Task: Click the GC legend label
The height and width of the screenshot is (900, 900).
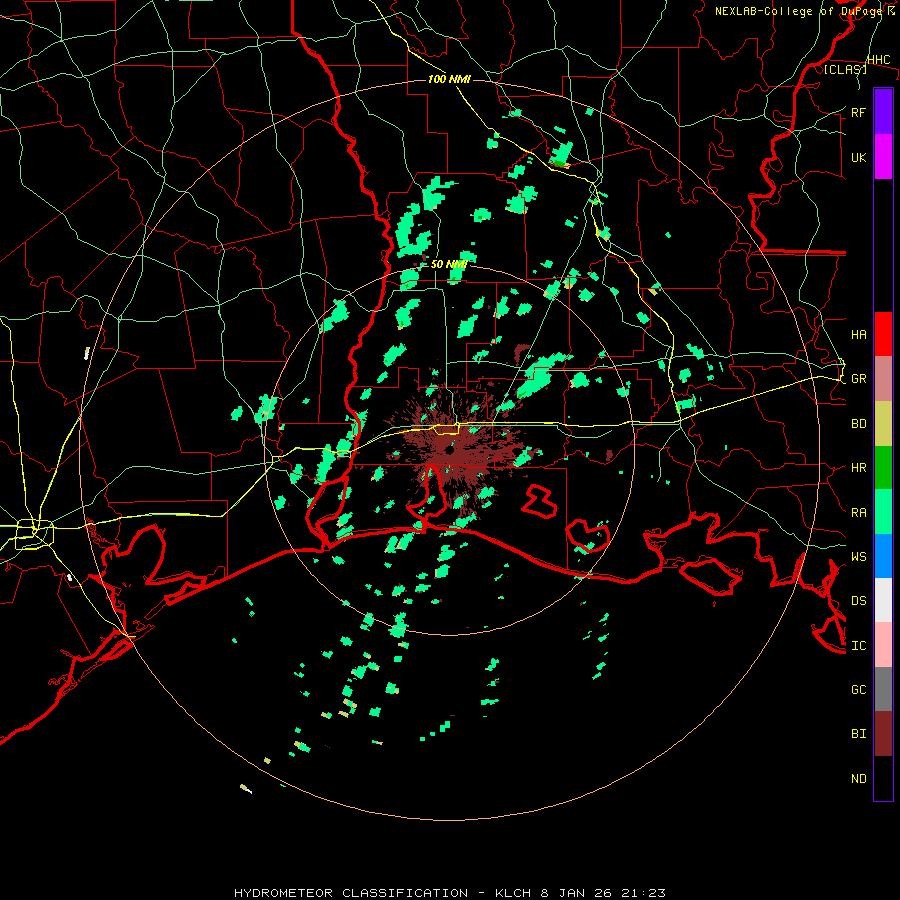Action: 858,689
